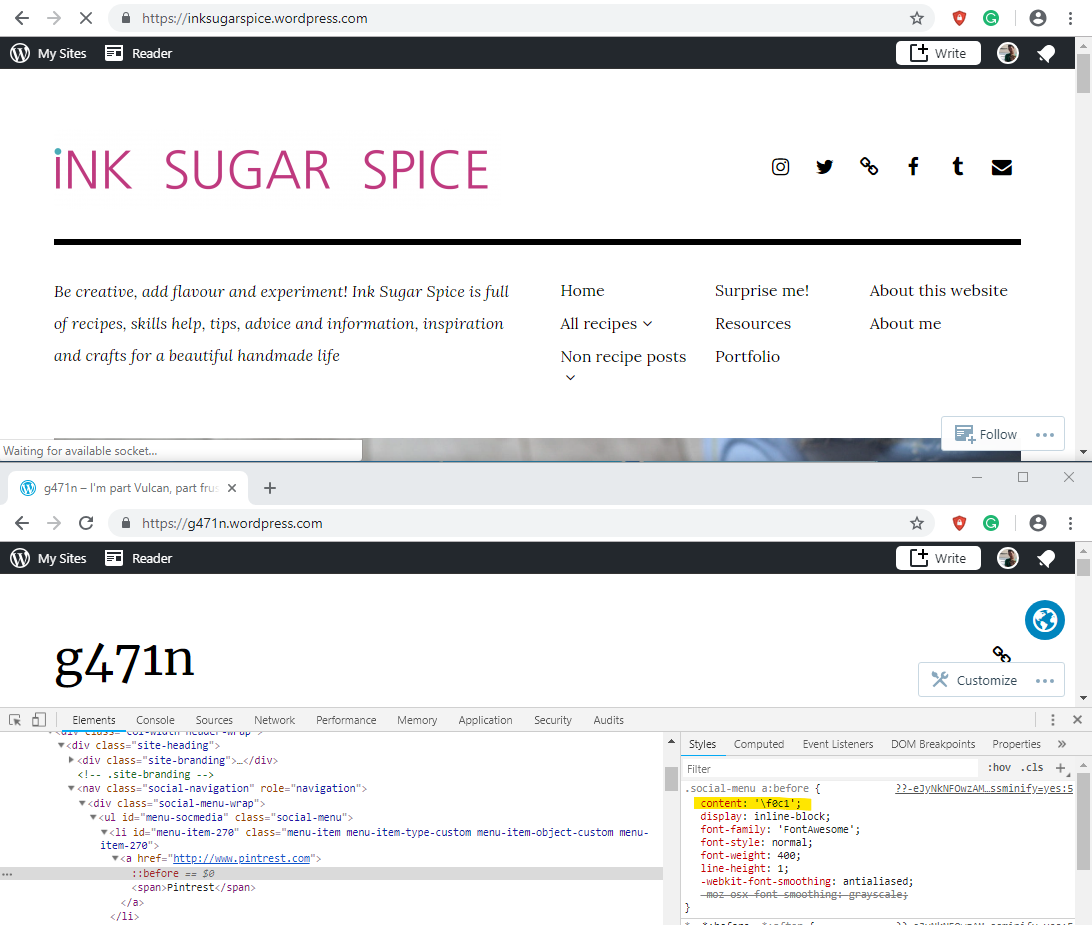
Task: Collapse the social-menu-wrap div node
Action: (82, 803)
